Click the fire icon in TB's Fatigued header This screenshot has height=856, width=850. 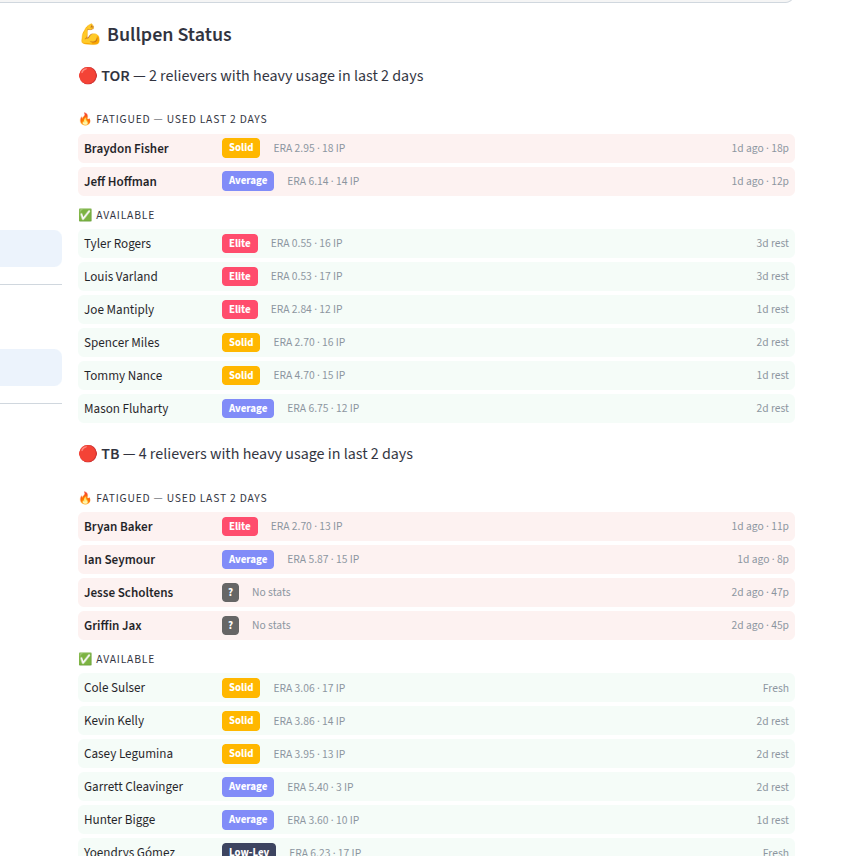tap(85, 498)
